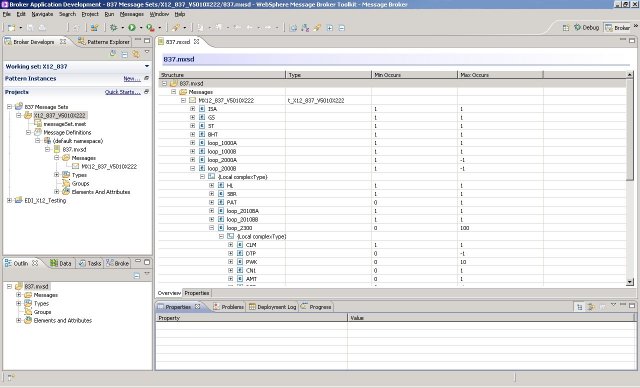Select the 837.mxsd node in Outline
The width and height of the screenshot is (640, 388).
tap(36, 286)
